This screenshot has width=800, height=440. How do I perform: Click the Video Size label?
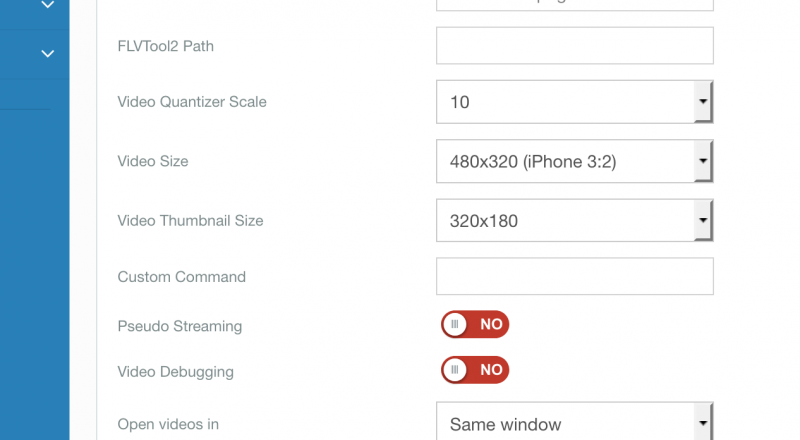coord(153,161)
